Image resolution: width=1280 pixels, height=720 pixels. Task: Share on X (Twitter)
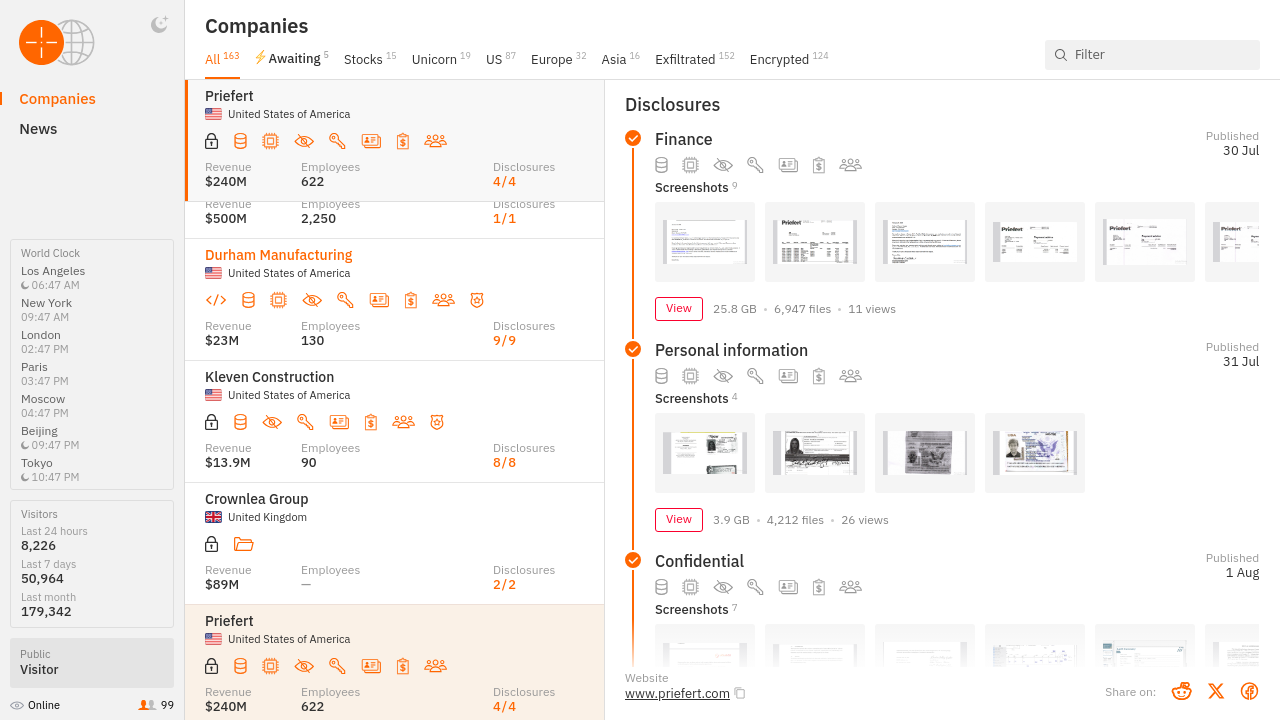point(1216,691)
